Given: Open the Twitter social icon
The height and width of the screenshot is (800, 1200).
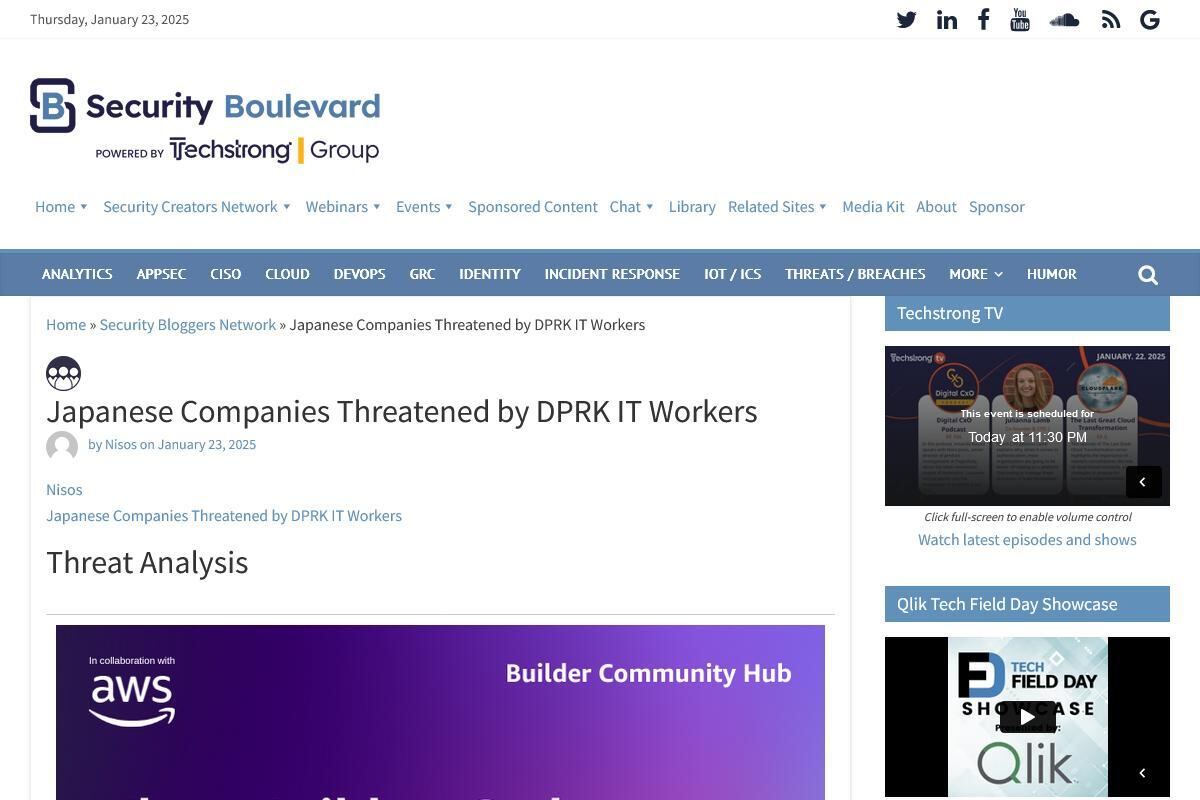Looking at the screenshot, I should click(906, 20).
